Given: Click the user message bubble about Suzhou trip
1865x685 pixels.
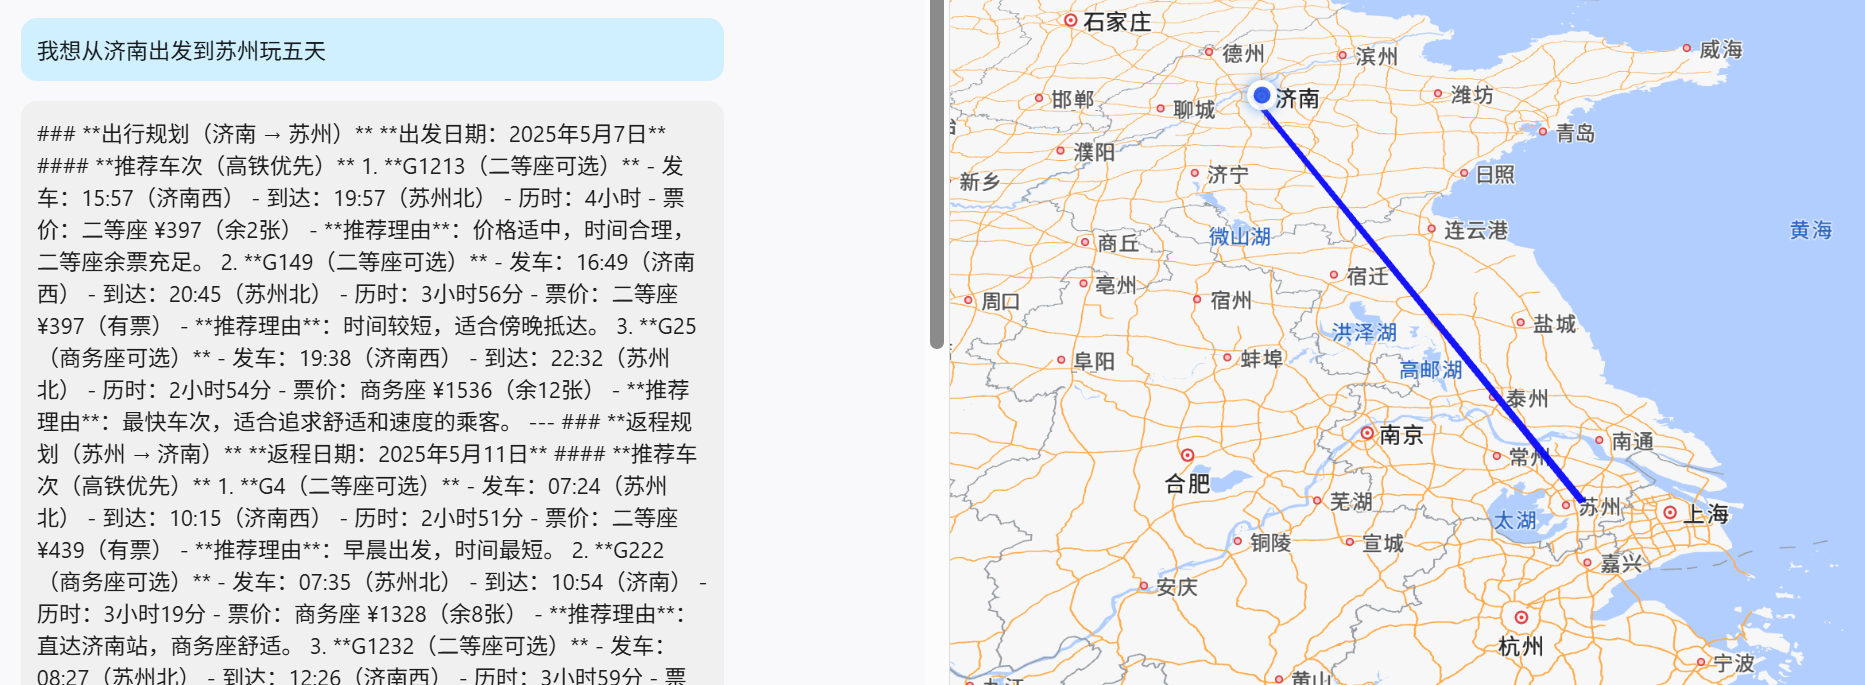Looking at the screenshot, I should pyautogui.click(x=372, y=50).
